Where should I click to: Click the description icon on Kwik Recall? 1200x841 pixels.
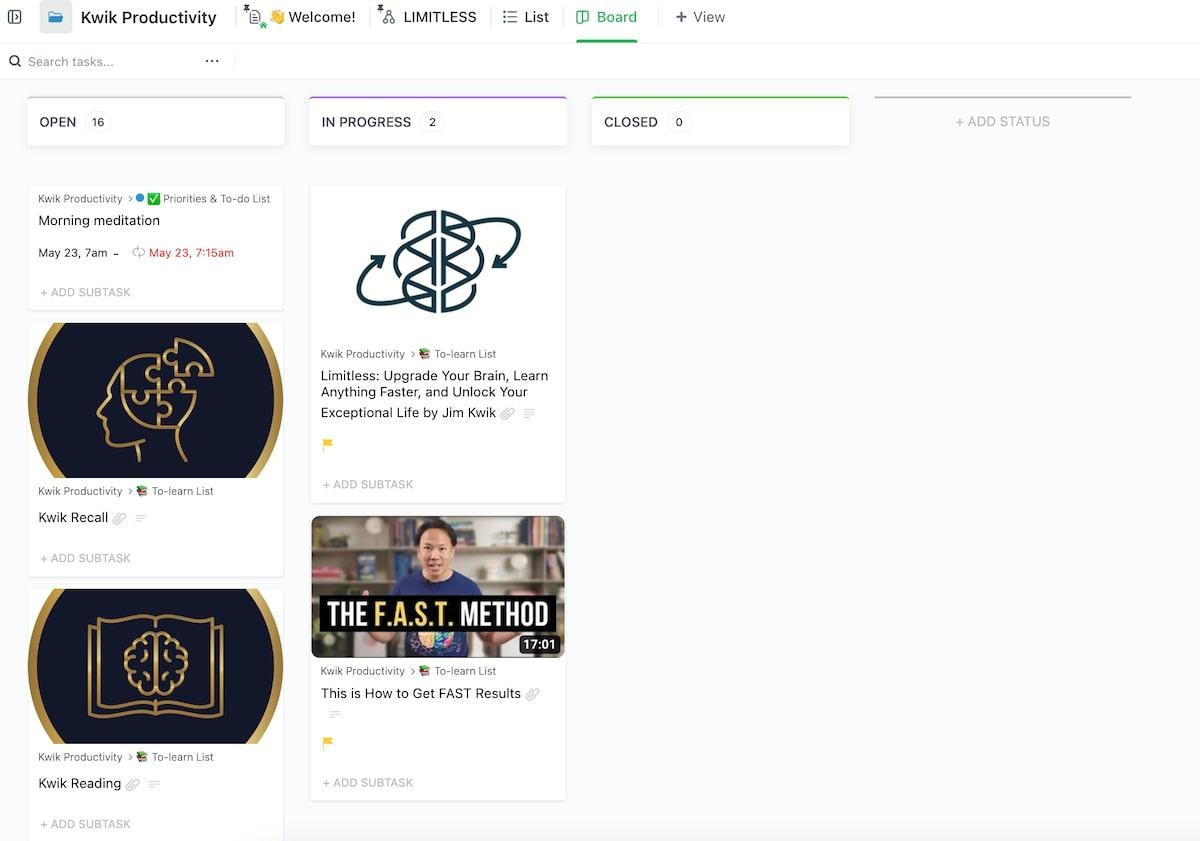(x=141, y=518)
